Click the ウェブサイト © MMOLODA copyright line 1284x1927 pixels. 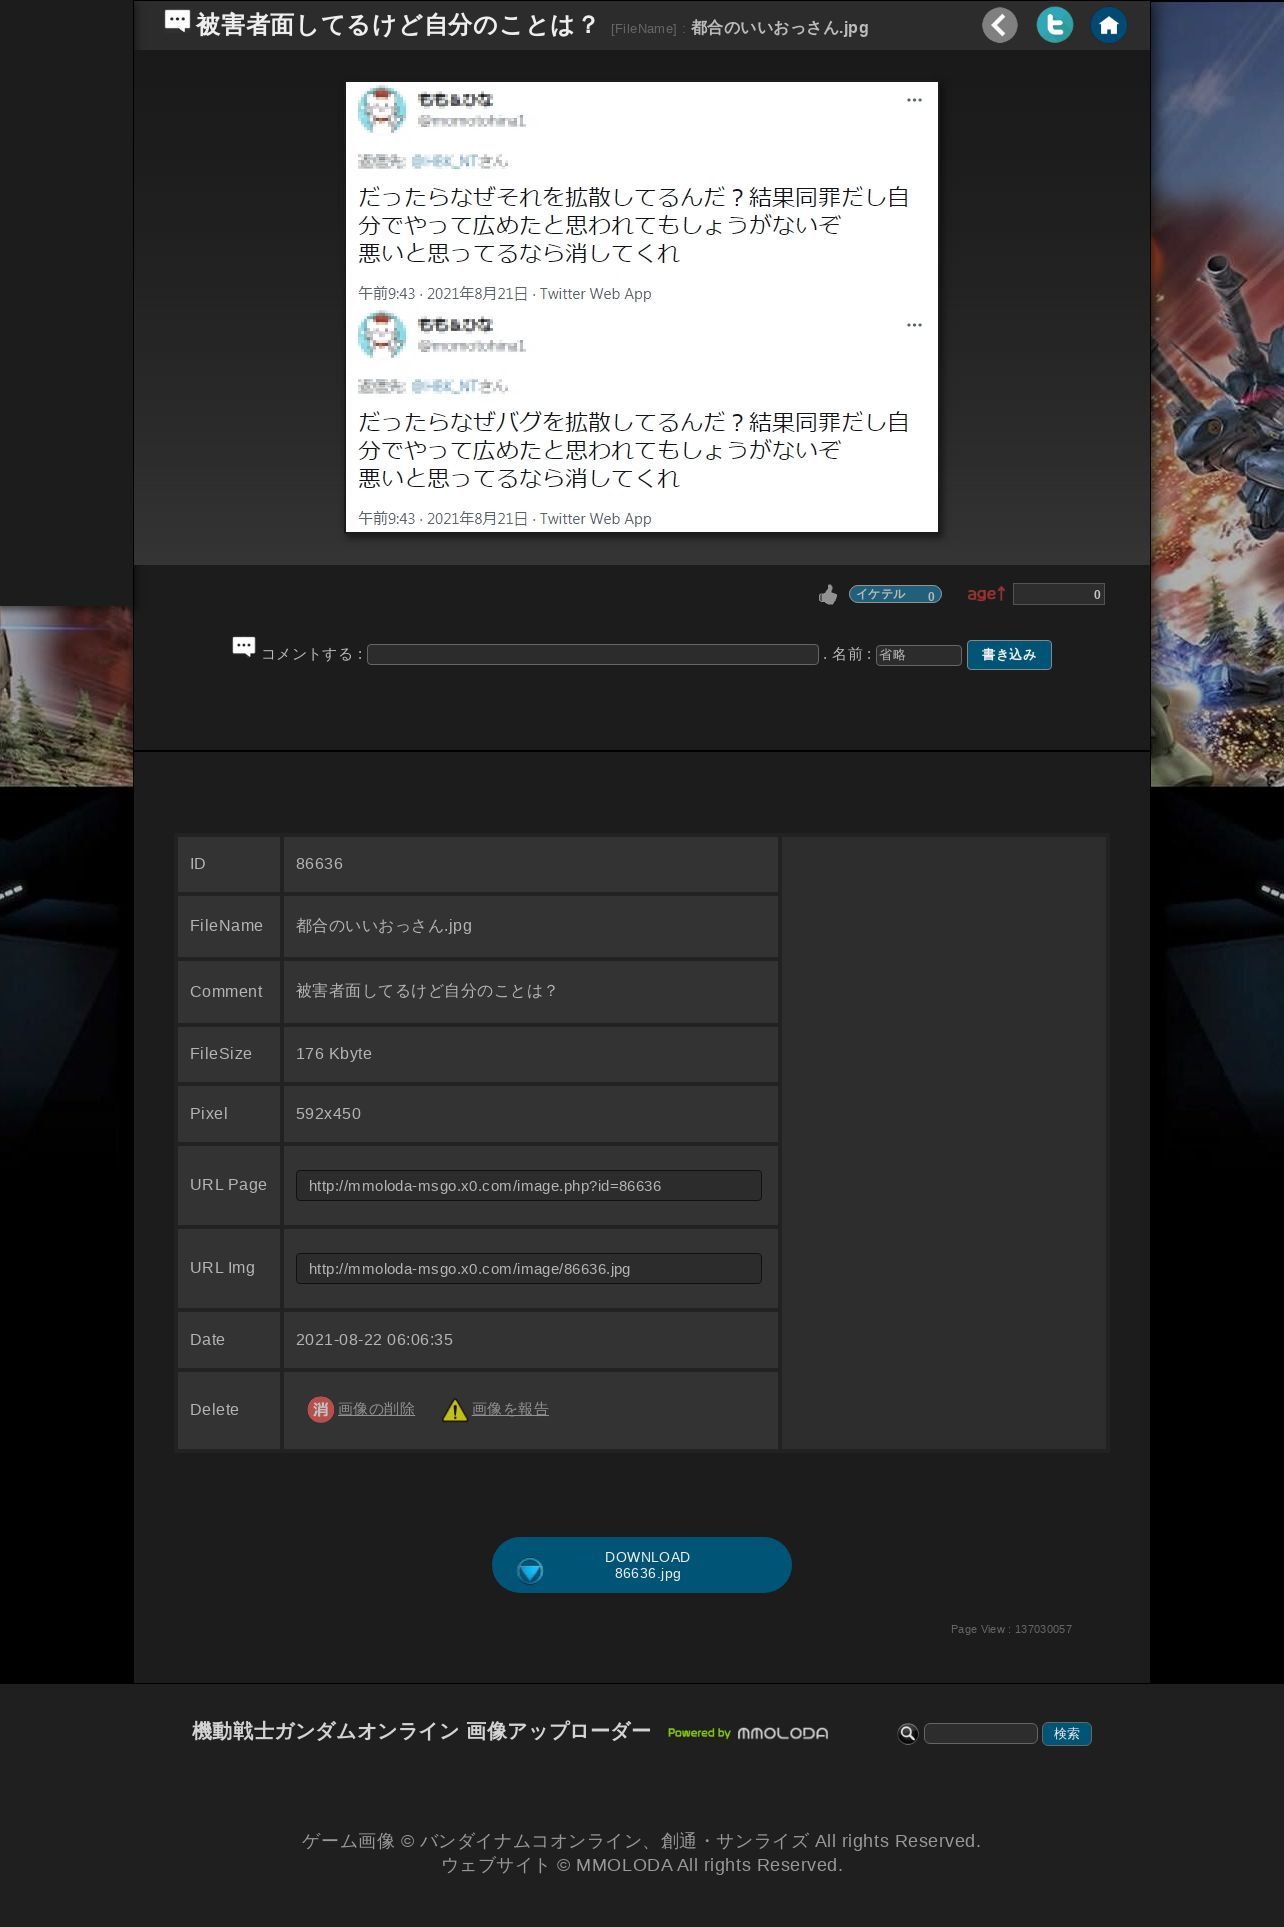[642, 1865]
